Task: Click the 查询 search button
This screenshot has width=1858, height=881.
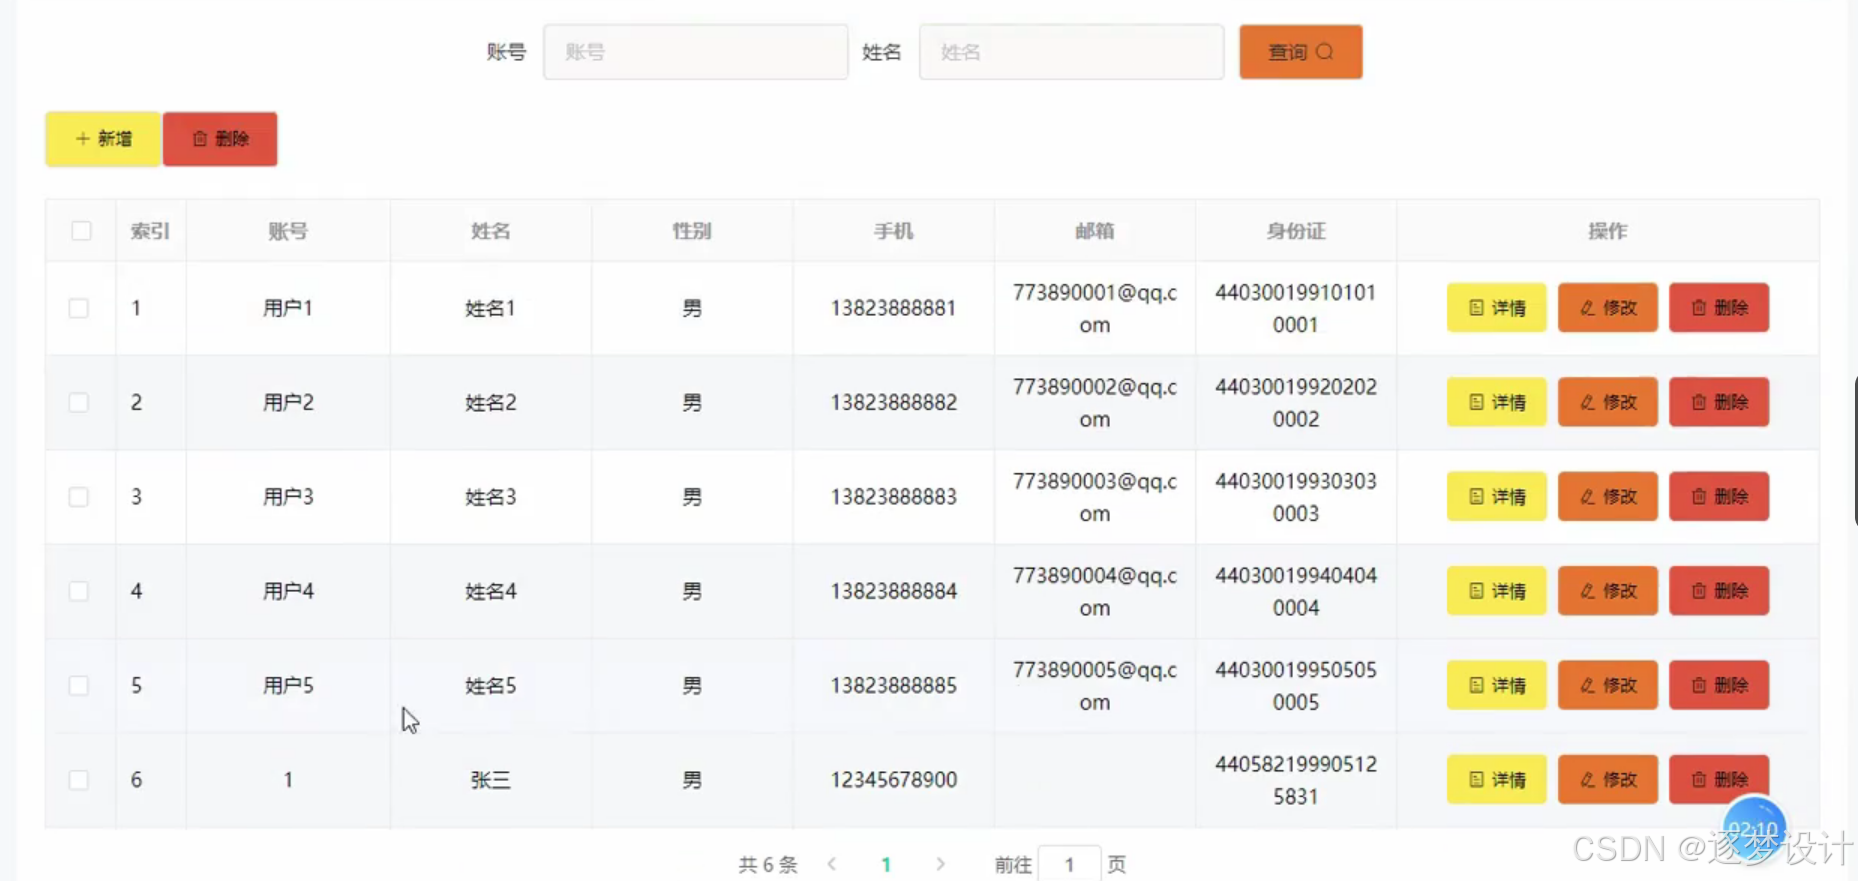Action: 1300,52
